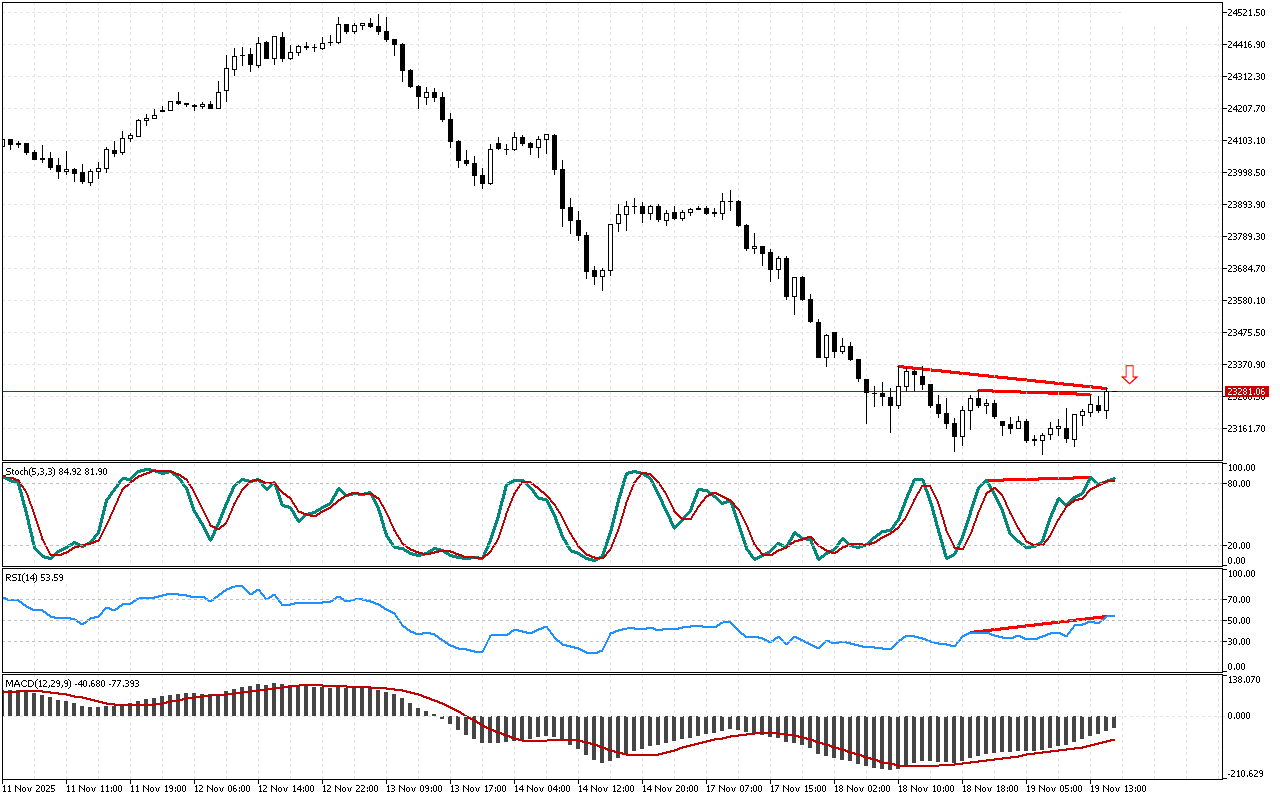This screenshot has height=800, width=1280.
Task: Click the highlighted current price tag 23281.06
Action: (x=1246, y=392)
